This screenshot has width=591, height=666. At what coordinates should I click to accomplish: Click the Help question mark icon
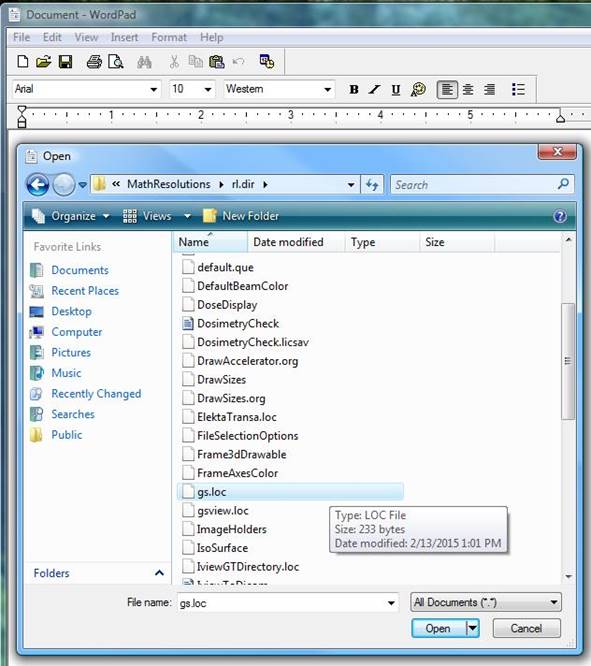(560, 217)
